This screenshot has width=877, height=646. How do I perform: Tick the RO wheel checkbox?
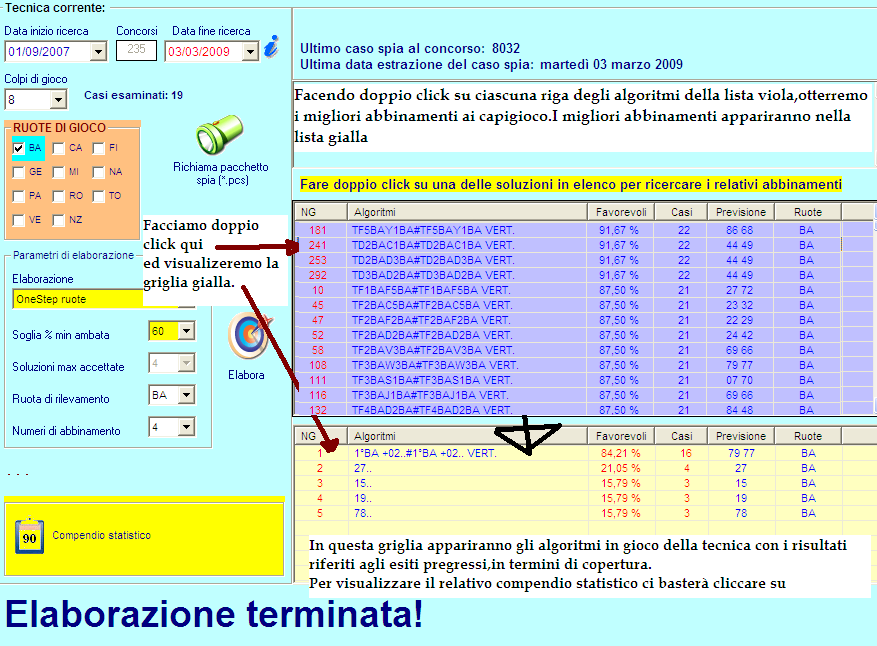(58, 196)
